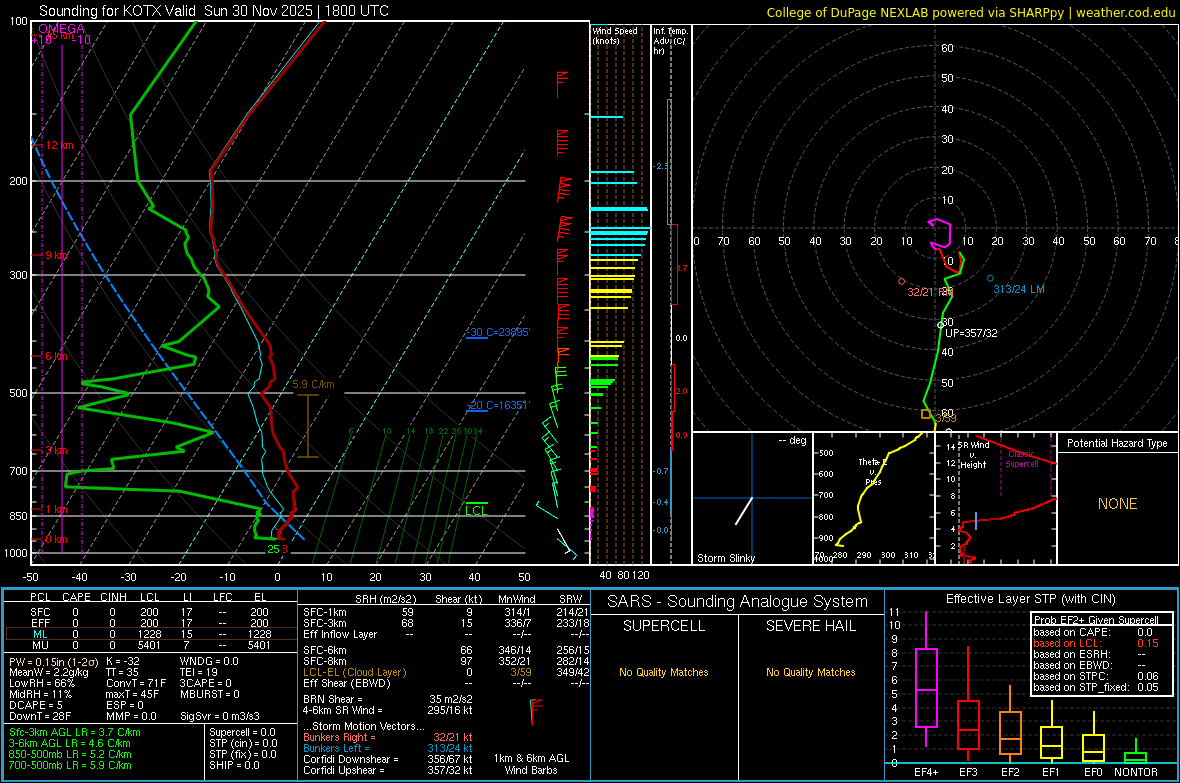Click the Effective Layer STP (with CIN) title
The image size is (1180, 783).
coord(1031,599)
